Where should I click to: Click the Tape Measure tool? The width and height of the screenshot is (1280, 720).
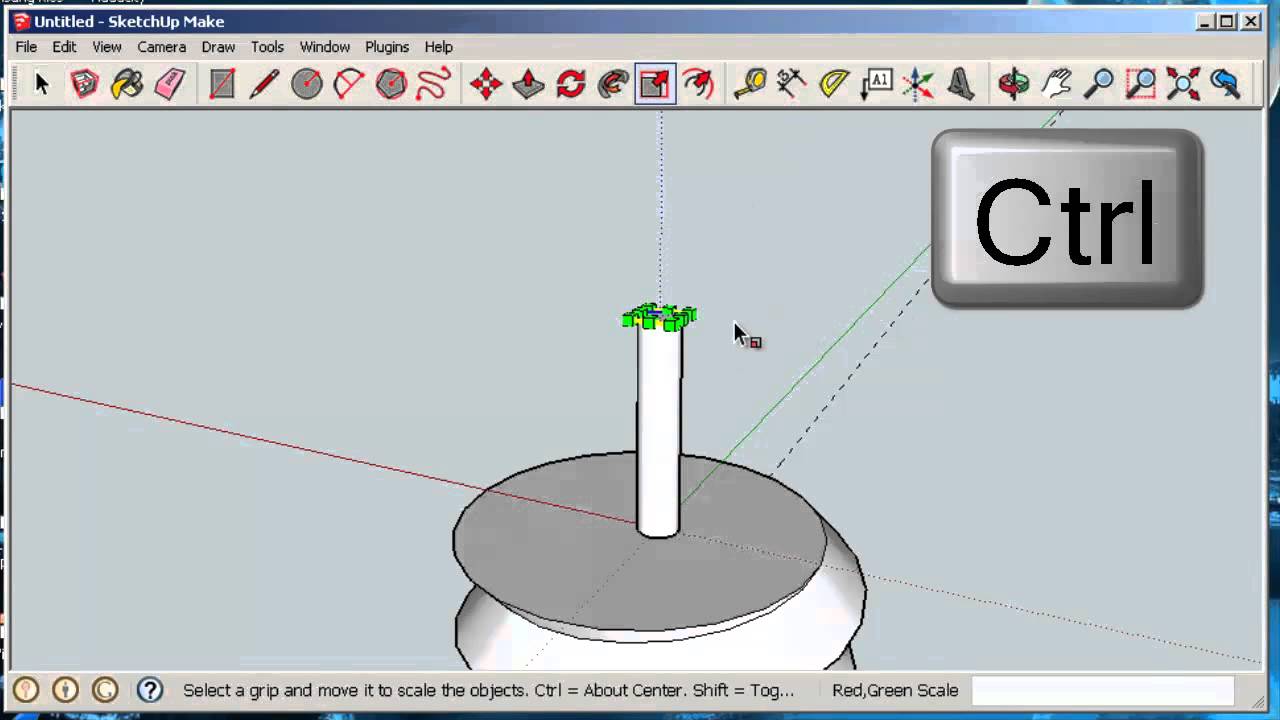(749, 84)
